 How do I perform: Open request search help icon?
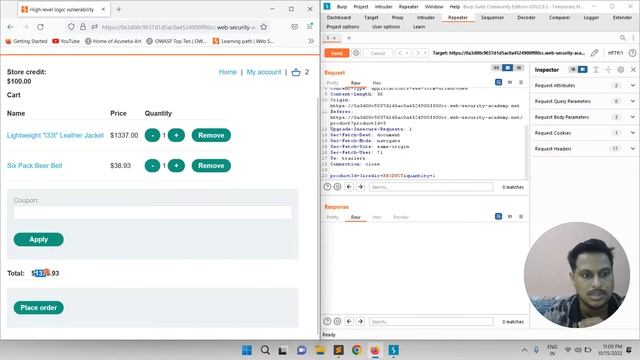coord(327,187)
